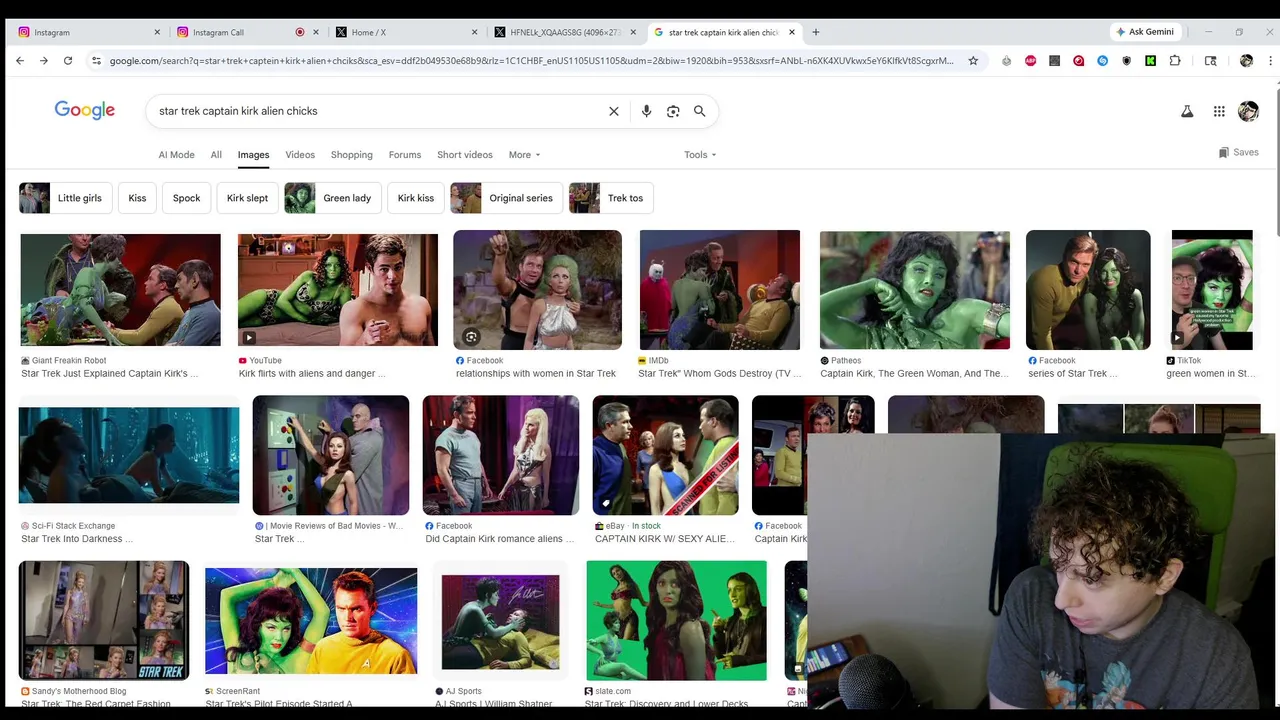Open Chrome three-dot menu
This screenshot has height=720, width=1280.
pyautogui.click(x=1270, y=61)
